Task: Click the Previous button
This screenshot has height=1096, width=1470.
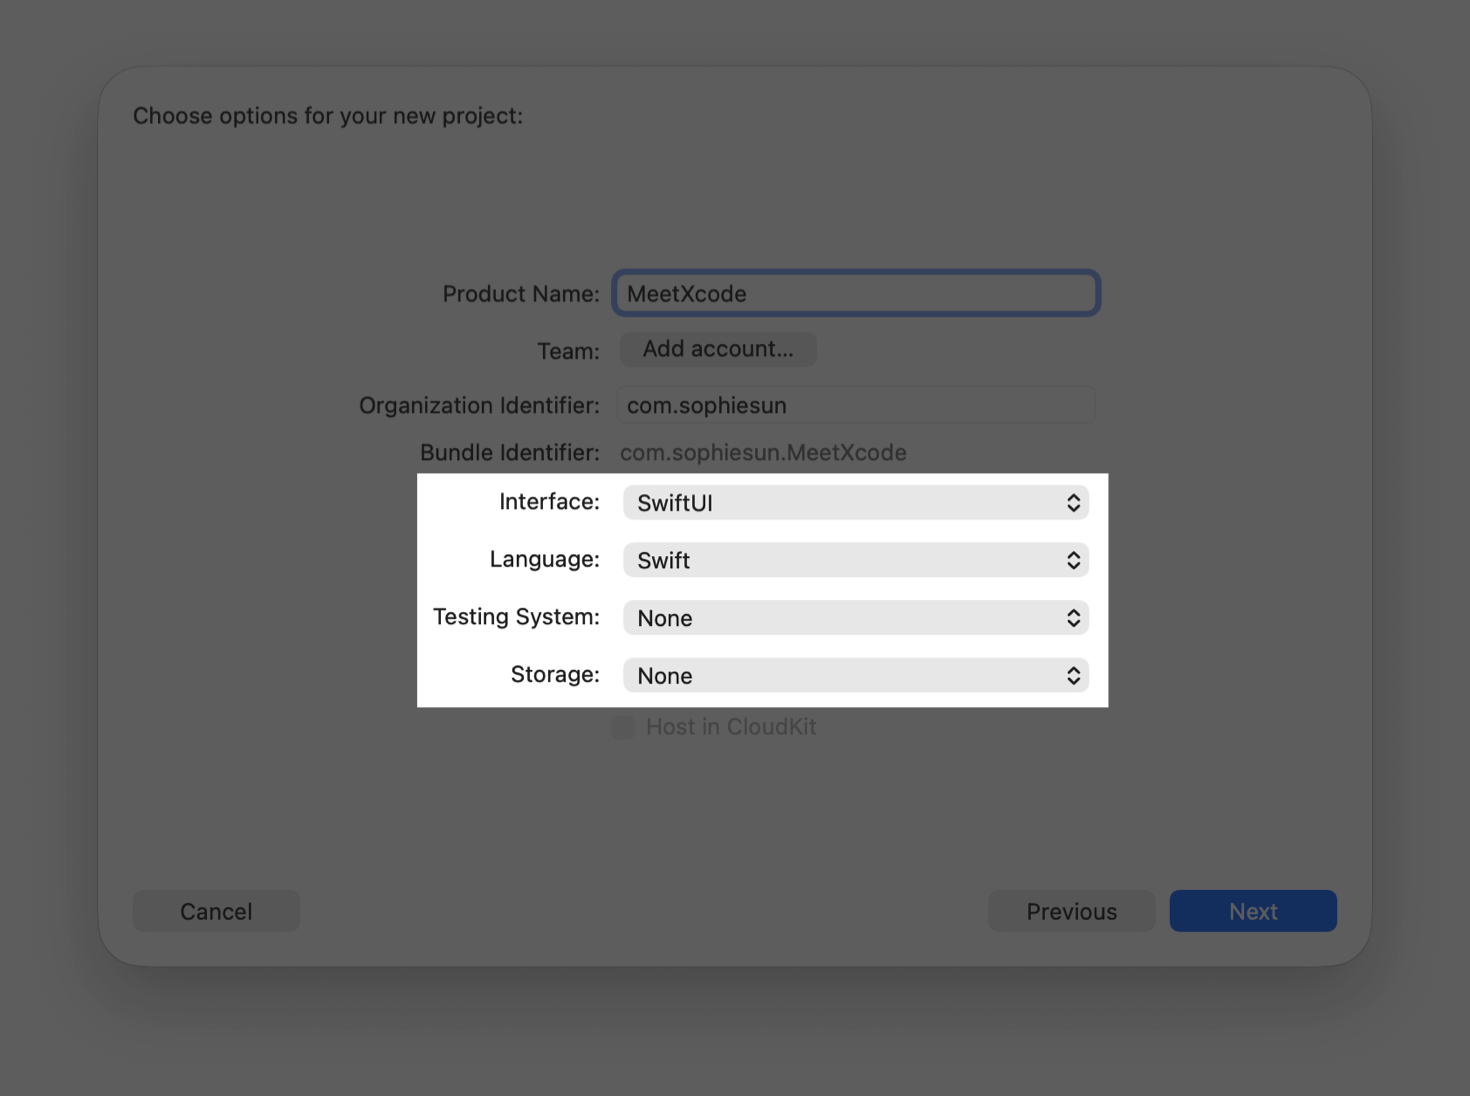Action: (x=1071, y=911)
